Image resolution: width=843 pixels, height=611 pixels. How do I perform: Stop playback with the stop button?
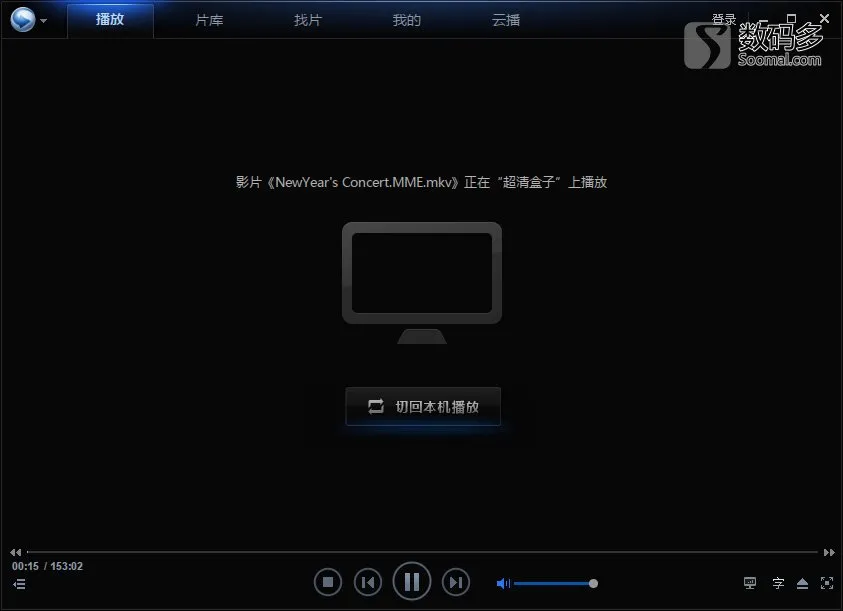coord(328,582)
